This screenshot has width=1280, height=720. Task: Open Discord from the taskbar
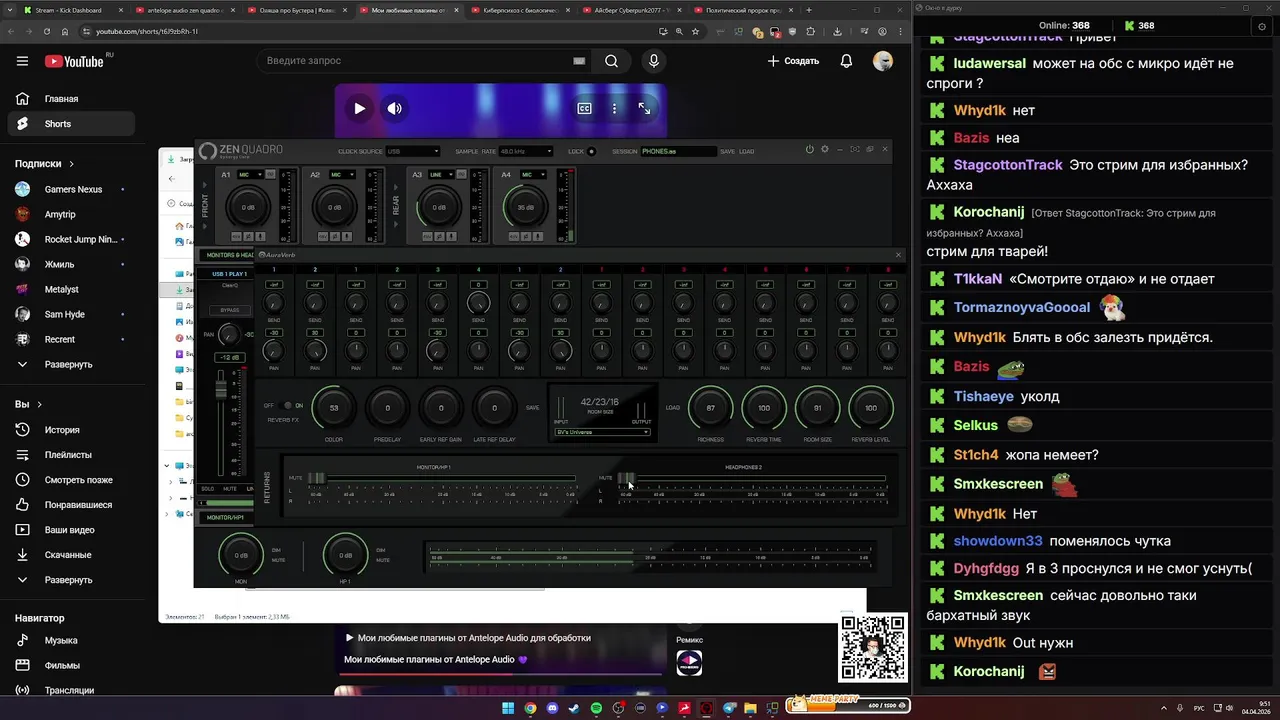(x=552, y=708)
